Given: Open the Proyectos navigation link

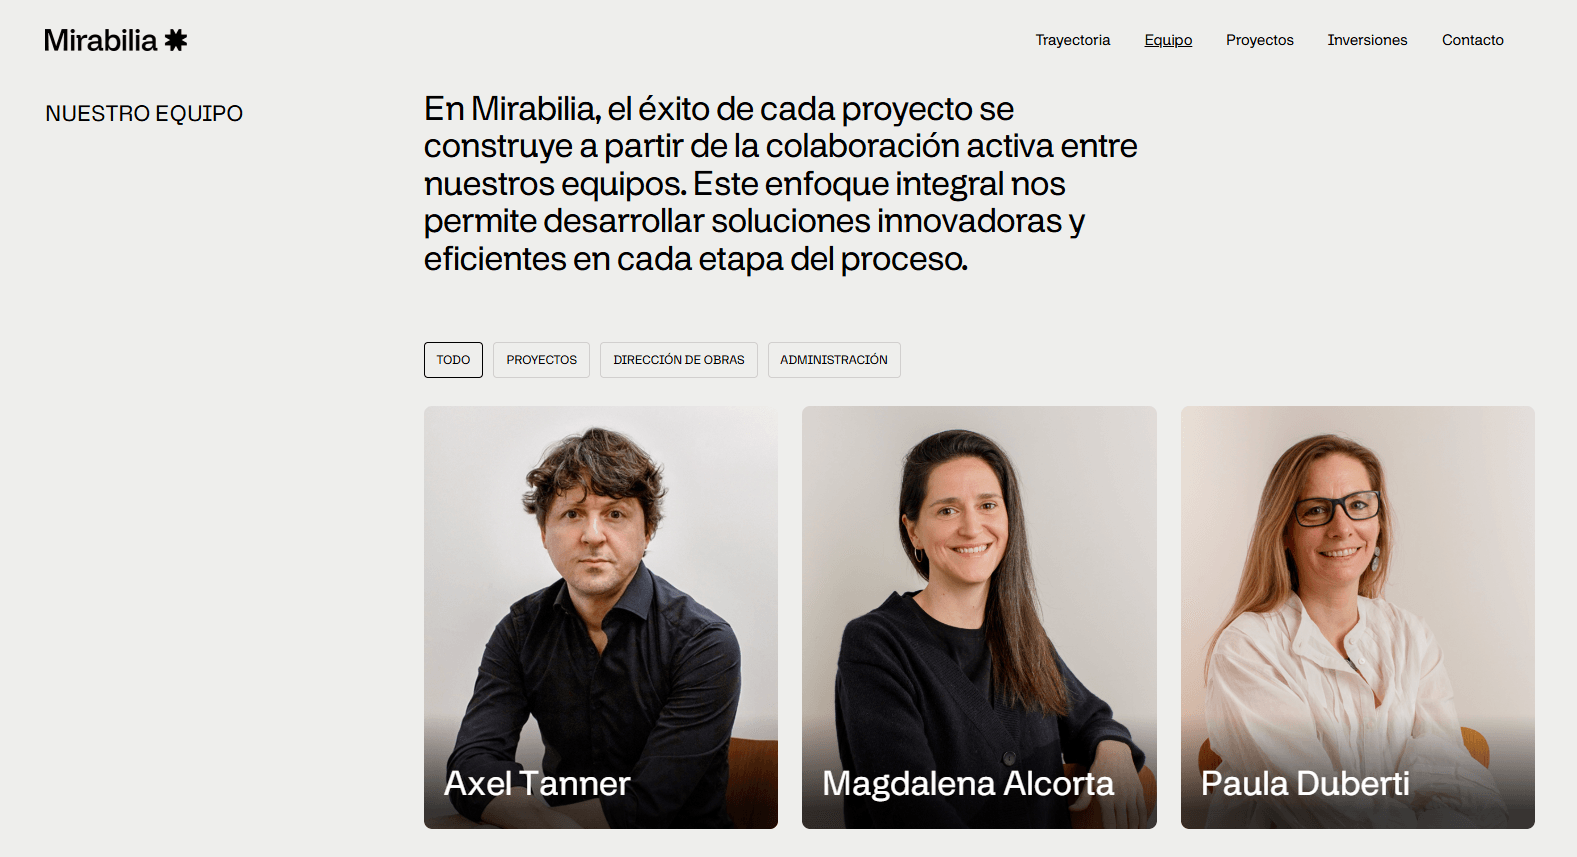Looking at the screenshot, I should pyautogui.click(x=1259, y=40).
